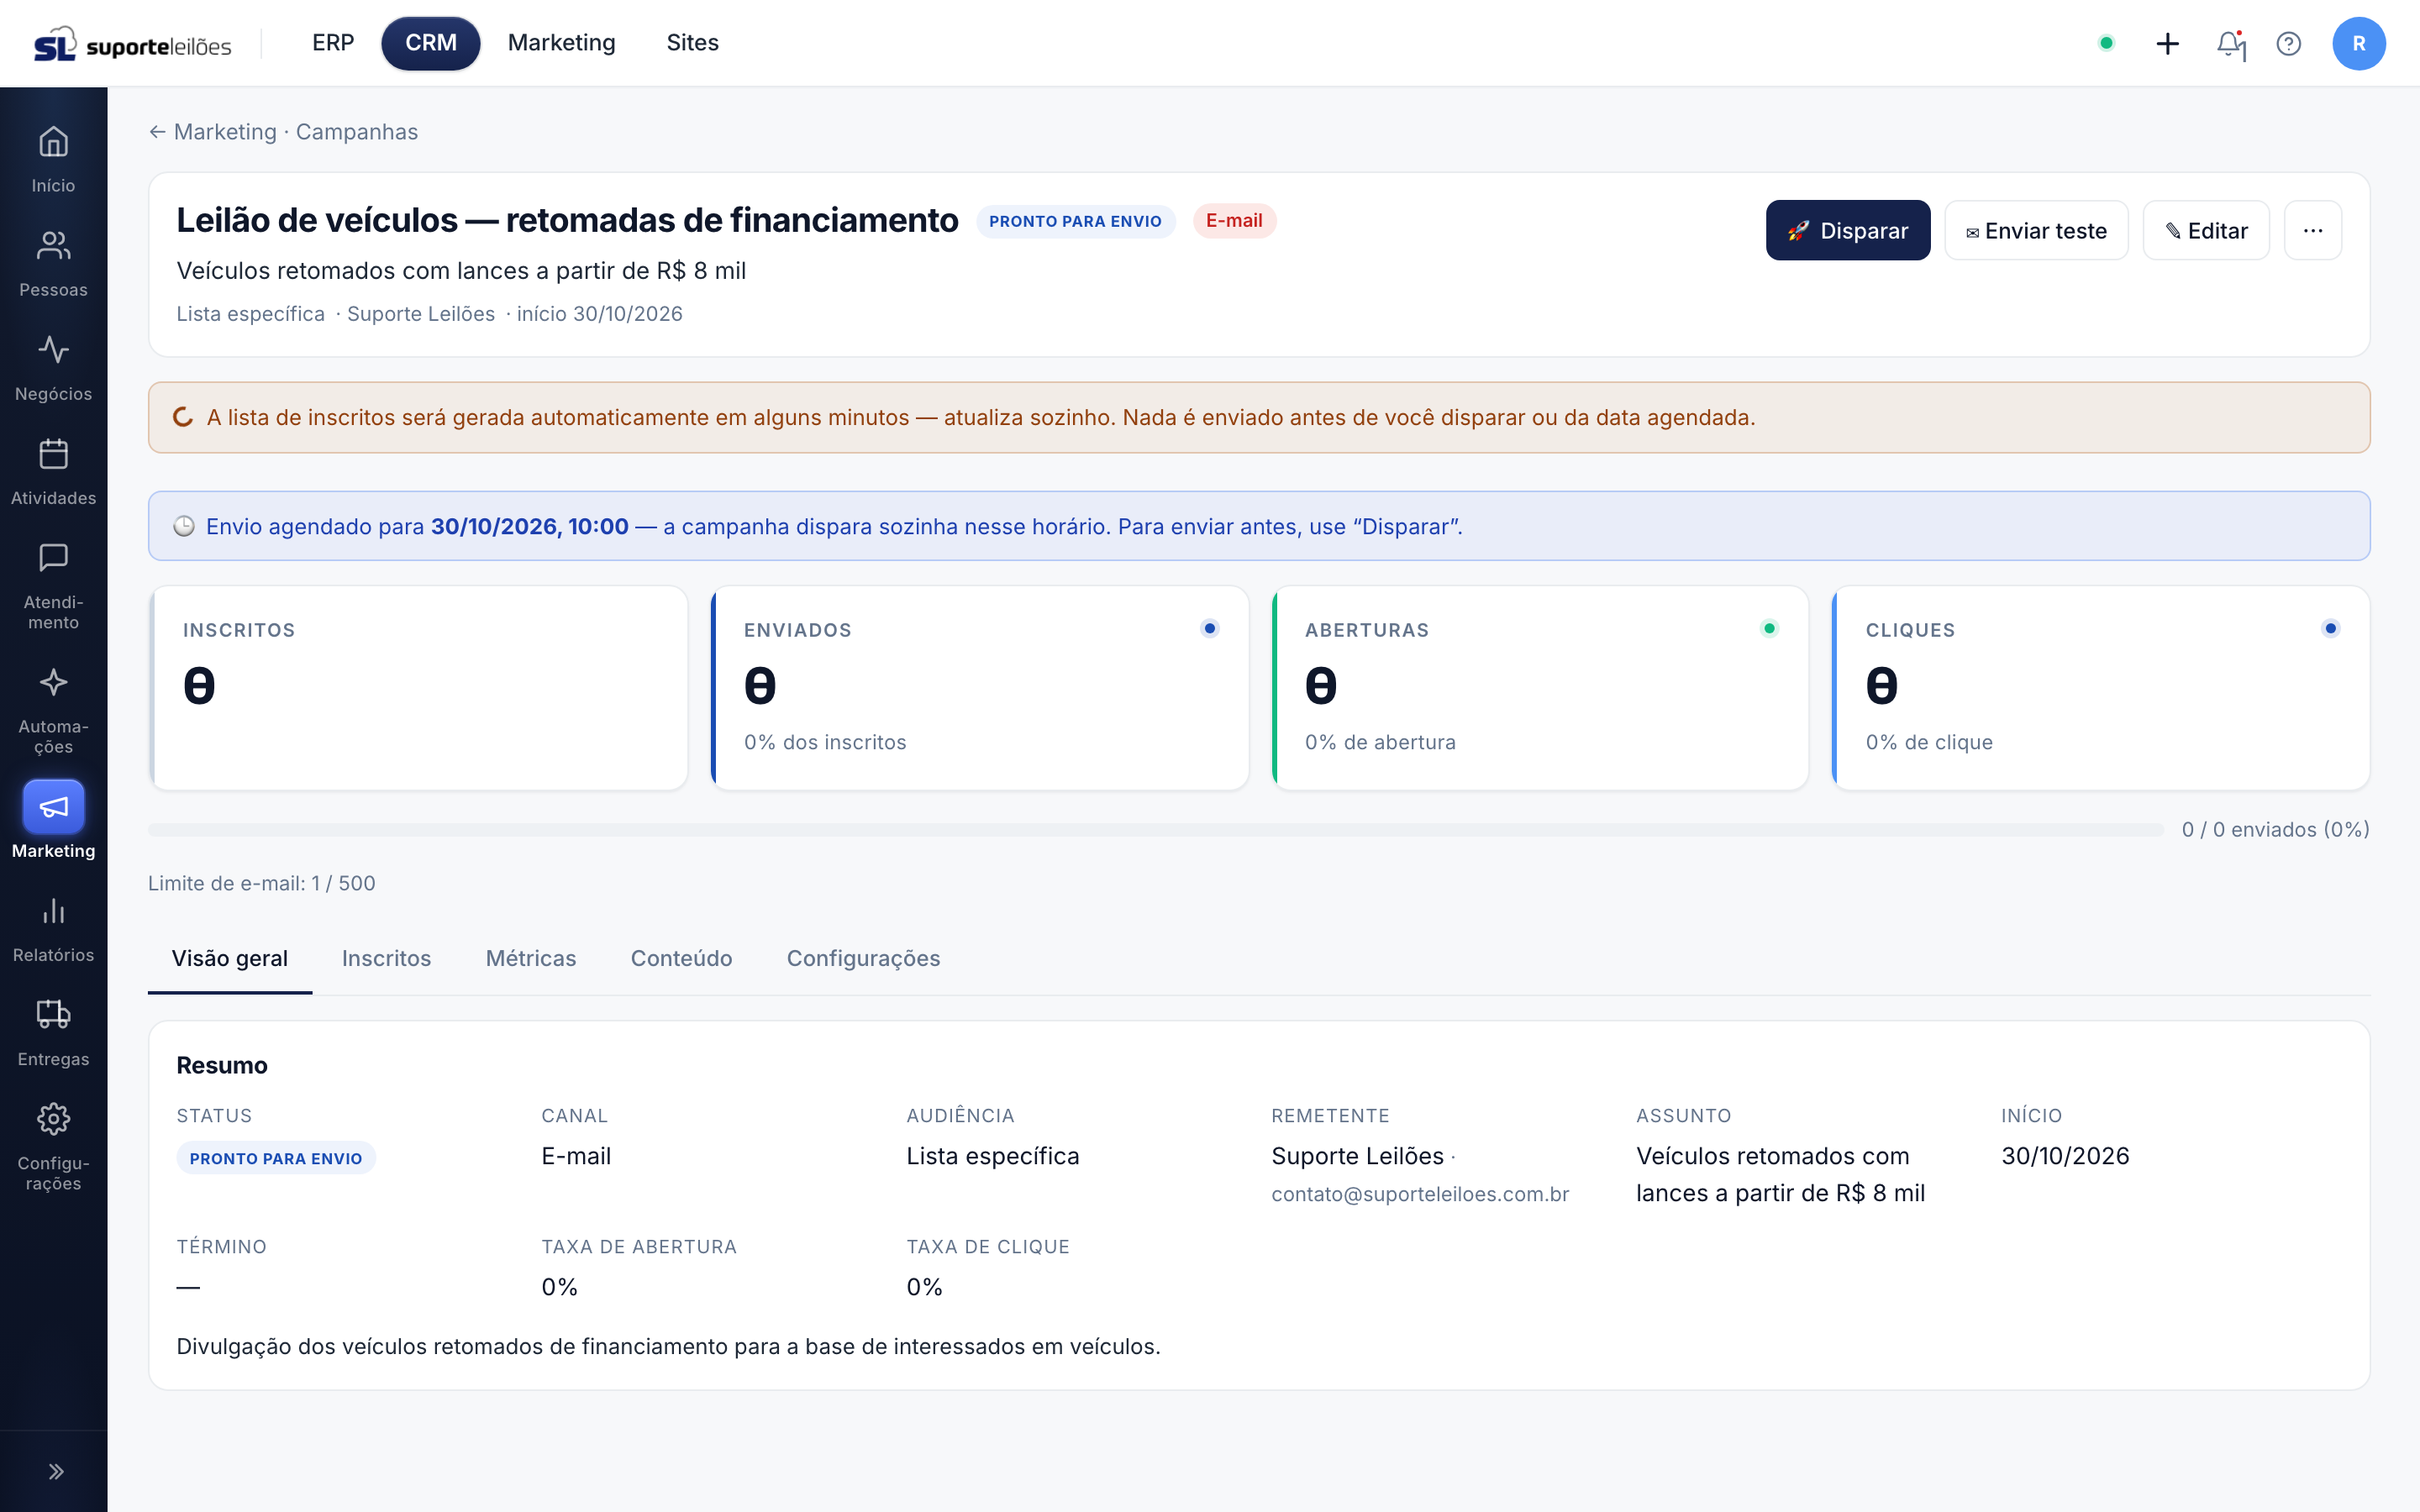The image size is (2420, 1512).
Task: Open Atendimento chat section
Action: click(53, 585)
